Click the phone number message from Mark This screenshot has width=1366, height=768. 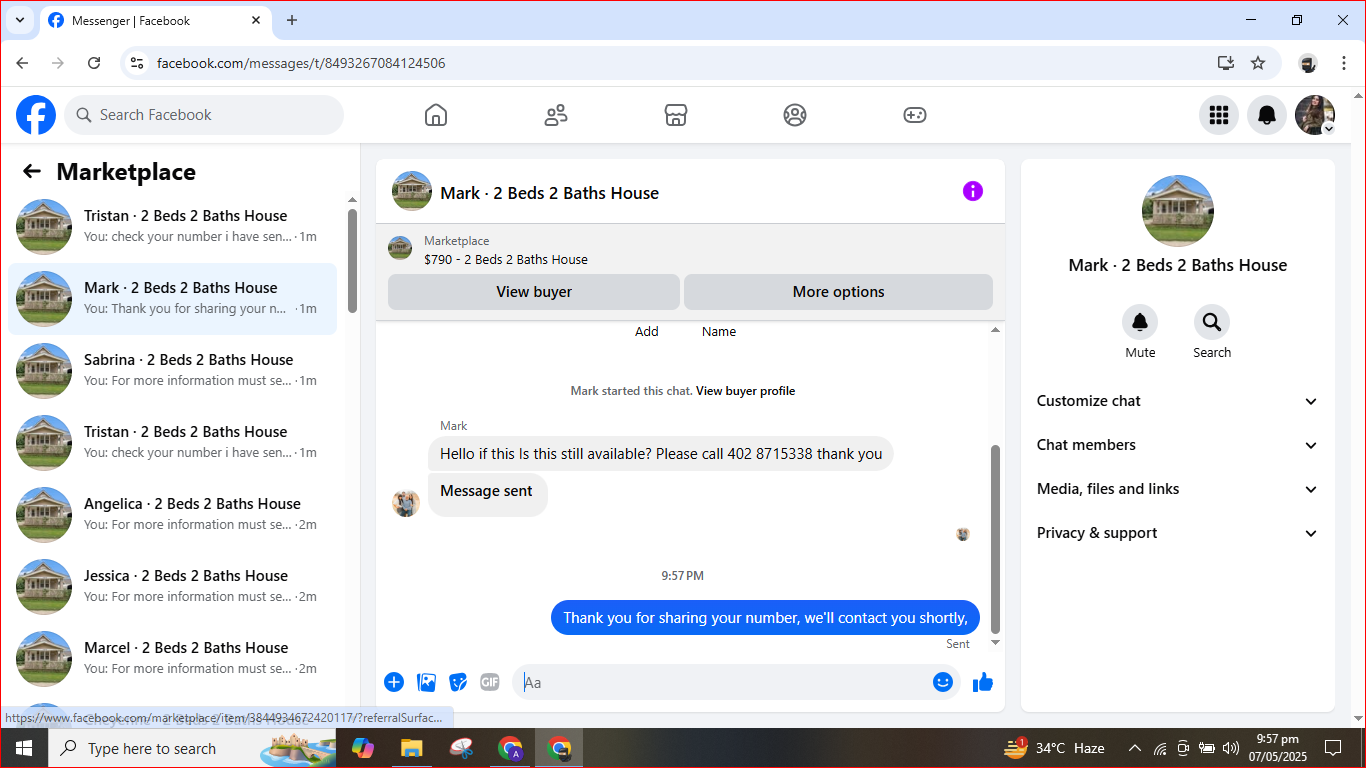(x=661, y=454)
